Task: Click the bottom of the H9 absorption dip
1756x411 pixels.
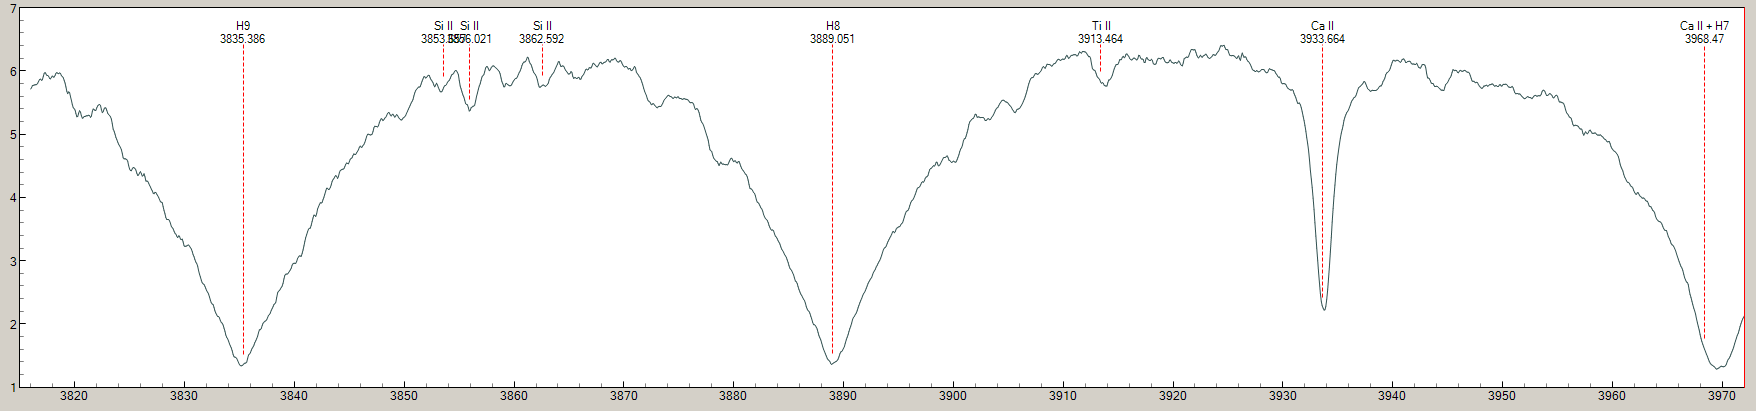Action: (x=242, y=365)
